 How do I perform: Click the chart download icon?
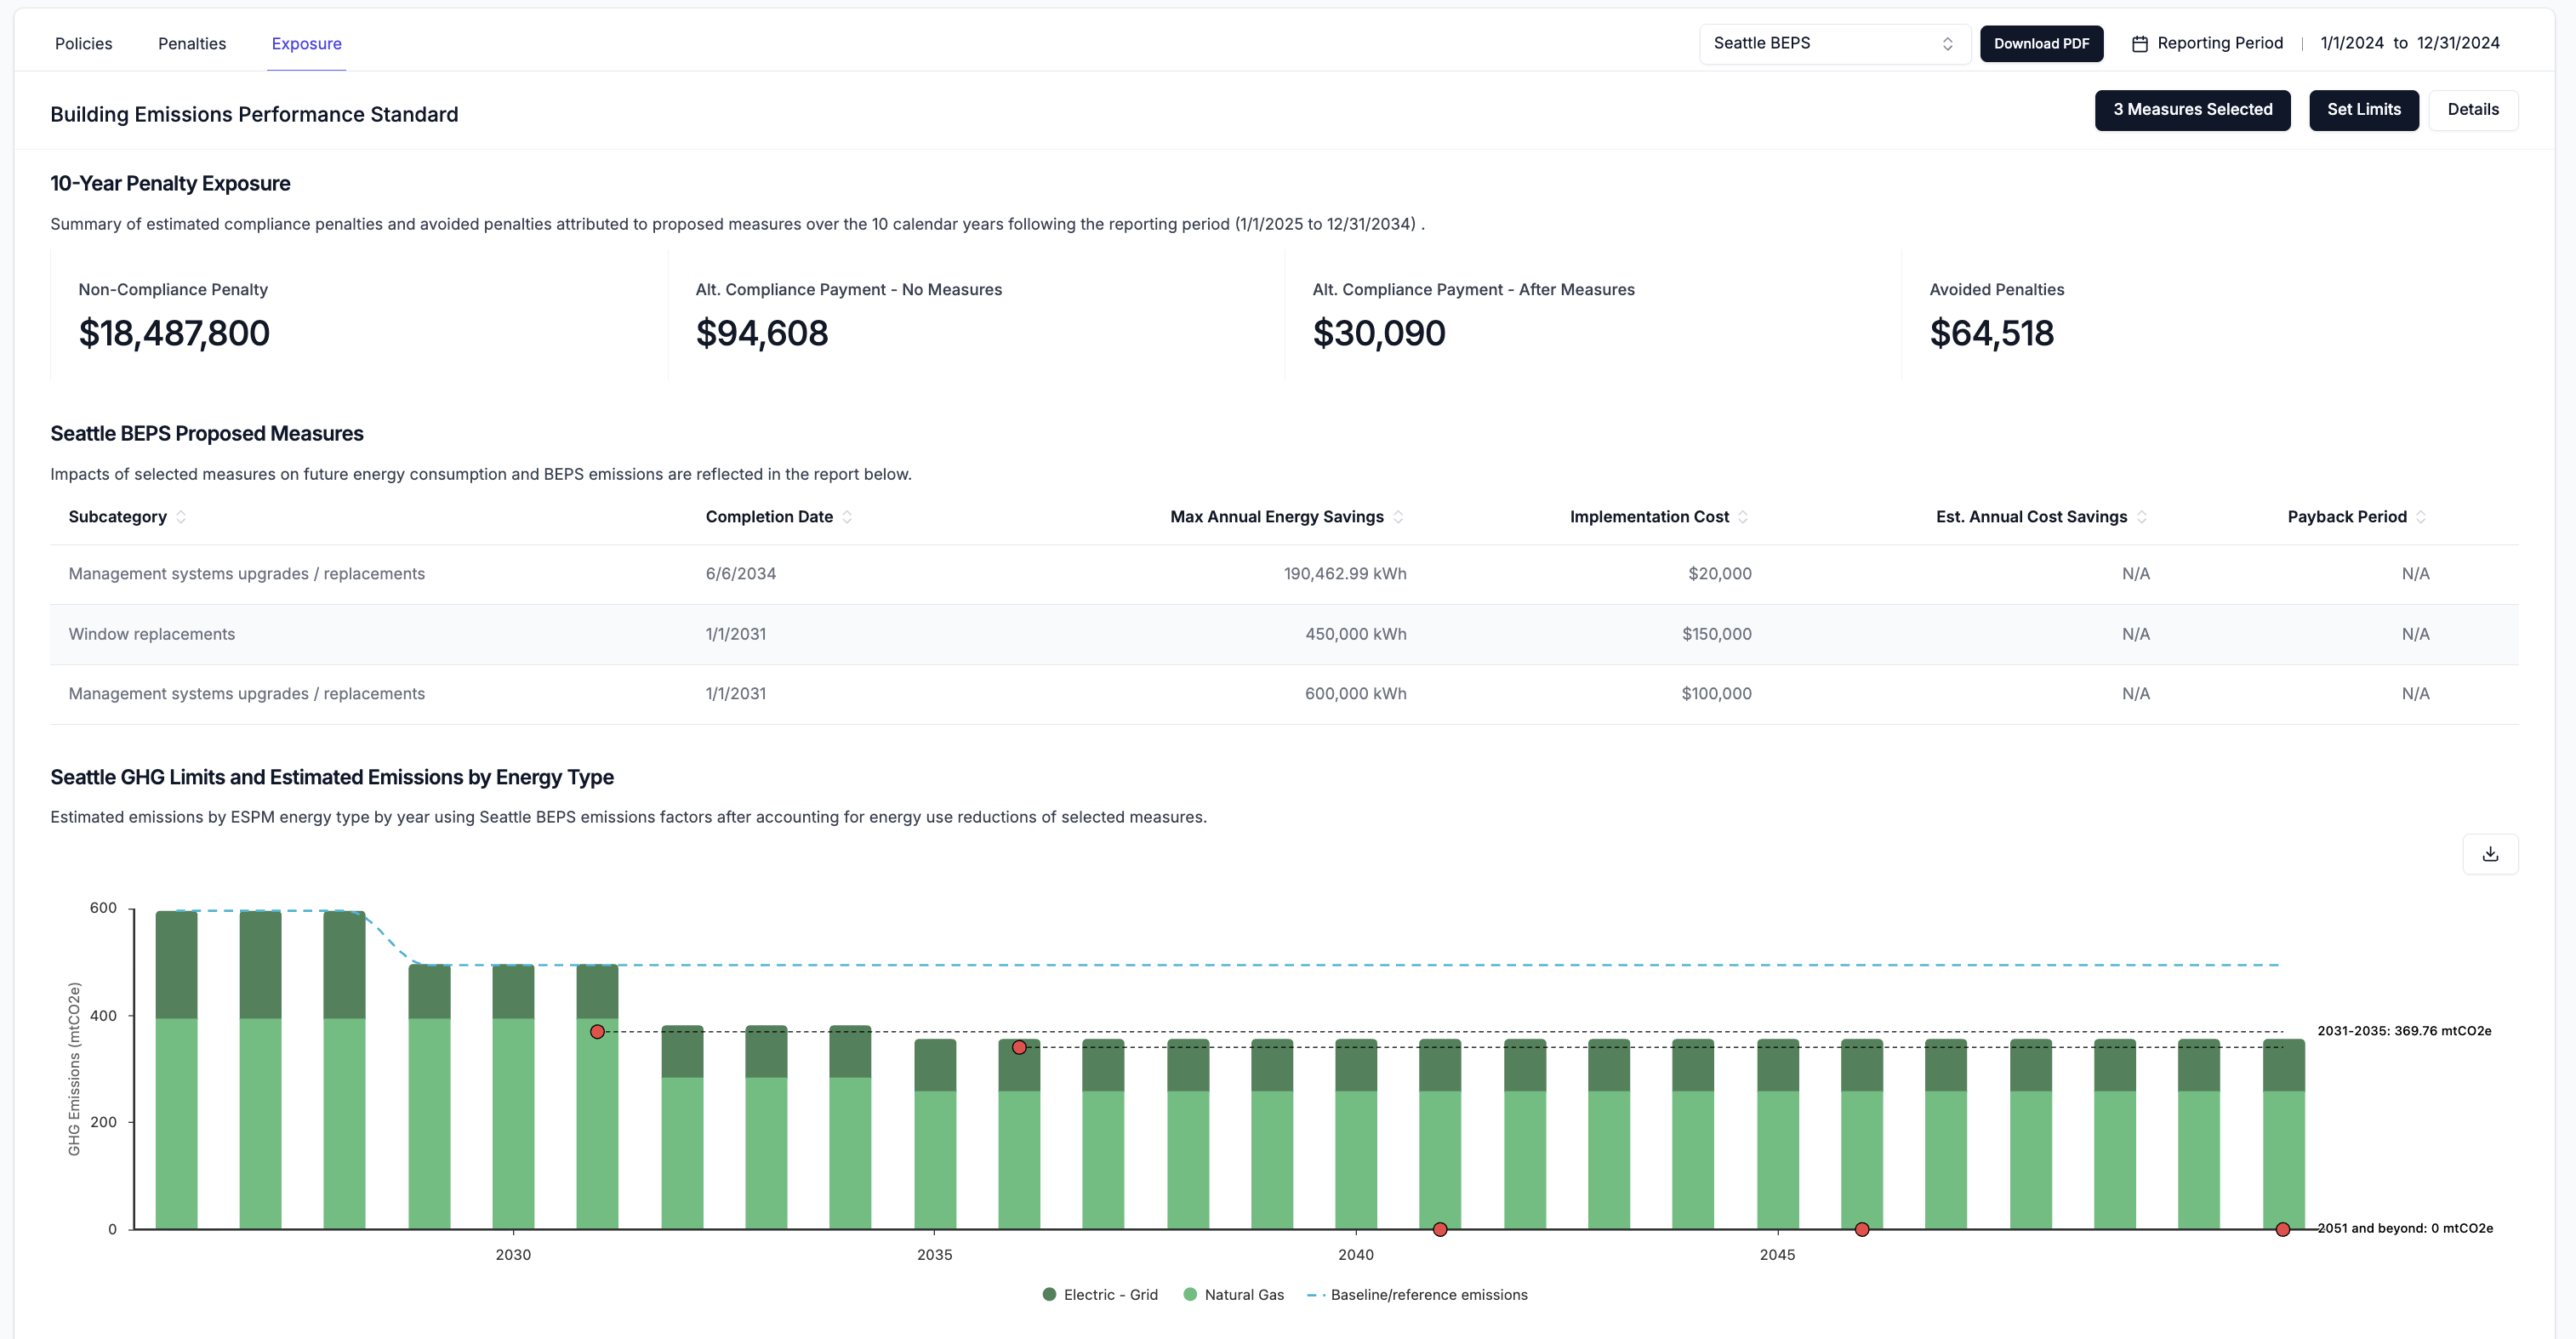point(2489,854)
